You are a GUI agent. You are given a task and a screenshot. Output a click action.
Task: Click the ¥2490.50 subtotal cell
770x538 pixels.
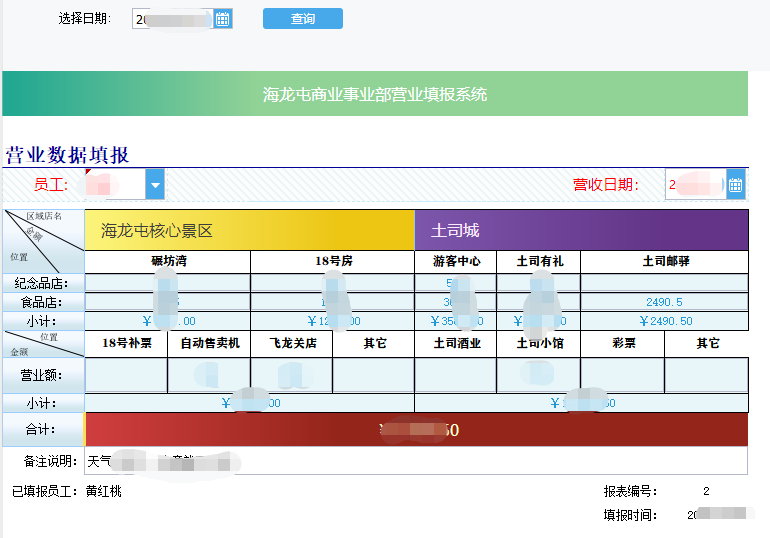tap(665, 321)
